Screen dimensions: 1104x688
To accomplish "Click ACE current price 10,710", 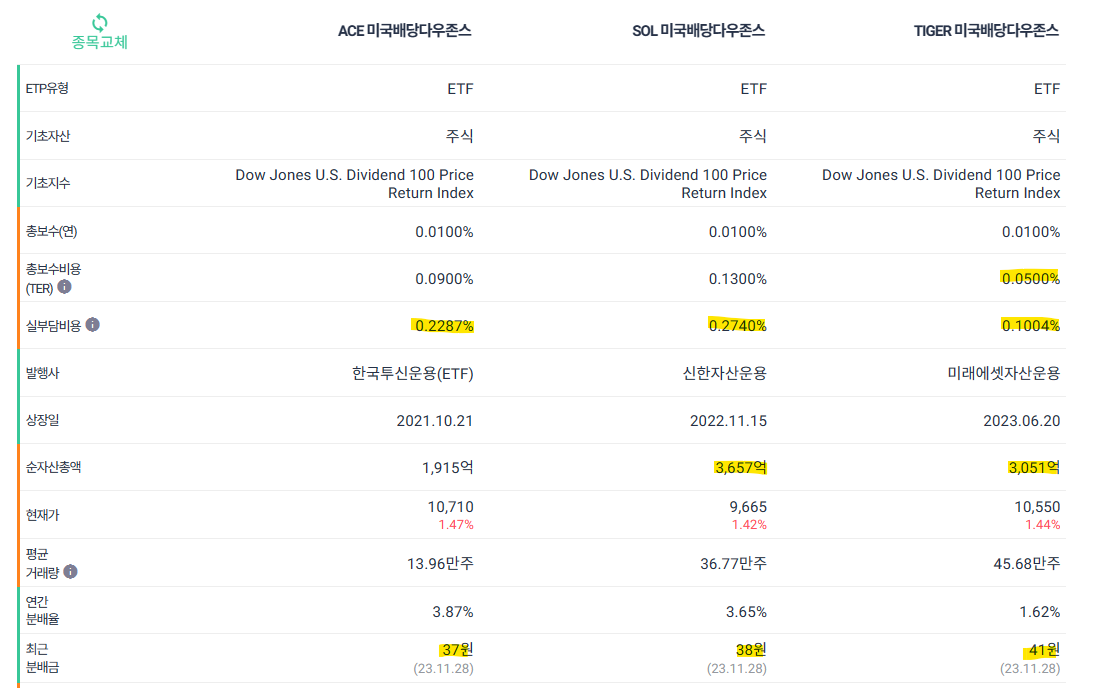I will click(451, 507).
